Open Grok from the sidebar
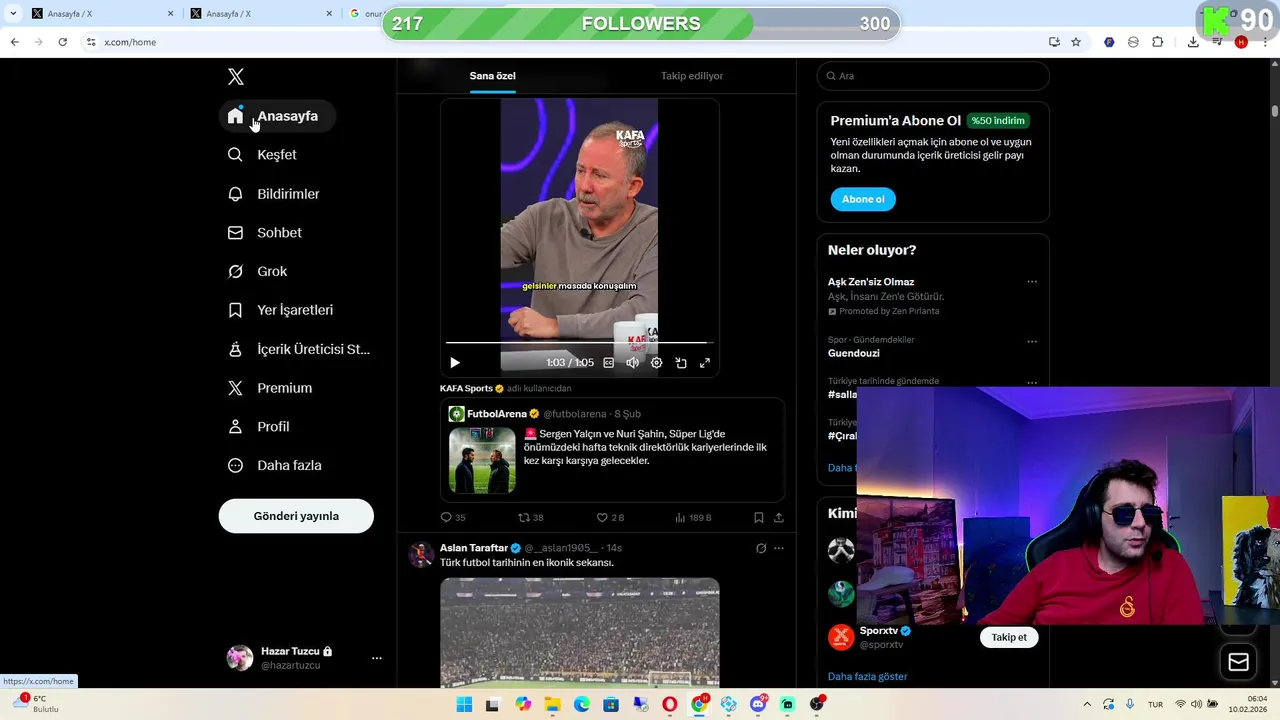The height and width of the screenshot is (720, 1280). click(x=258, y=272)
